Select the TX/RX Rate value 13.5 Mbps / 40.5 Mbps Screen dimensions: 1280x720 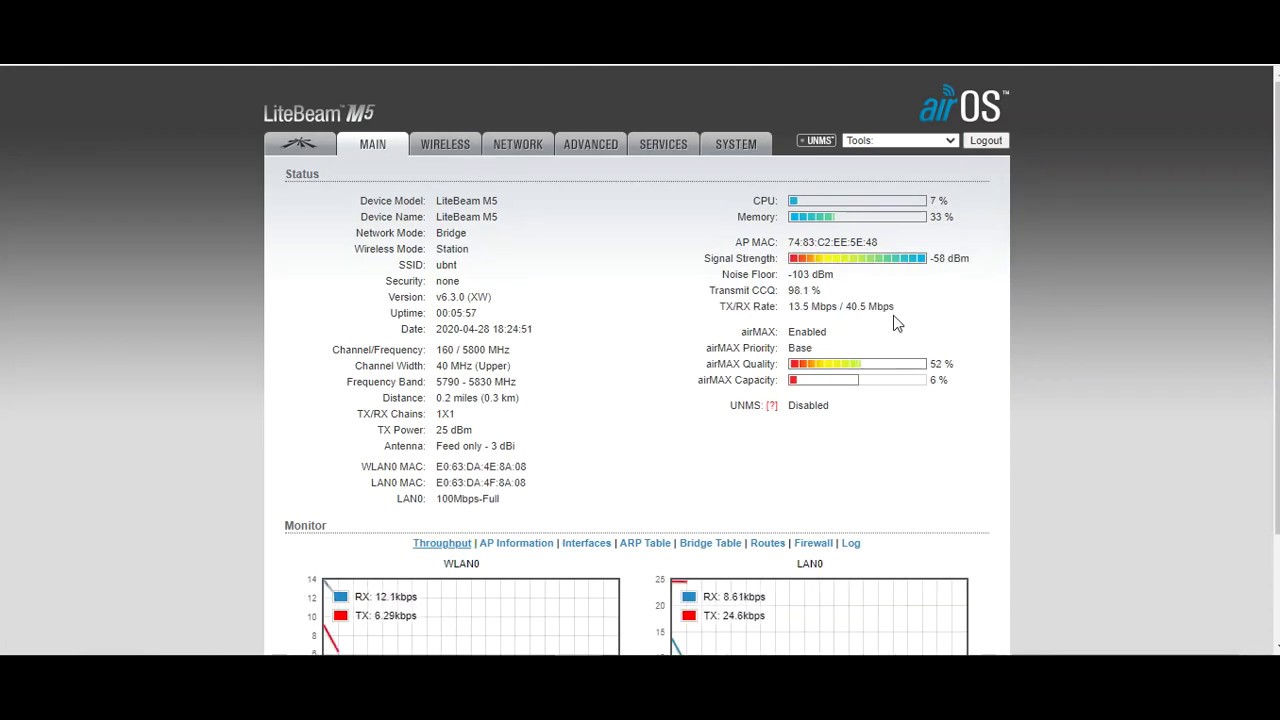(x=841, y=306)
